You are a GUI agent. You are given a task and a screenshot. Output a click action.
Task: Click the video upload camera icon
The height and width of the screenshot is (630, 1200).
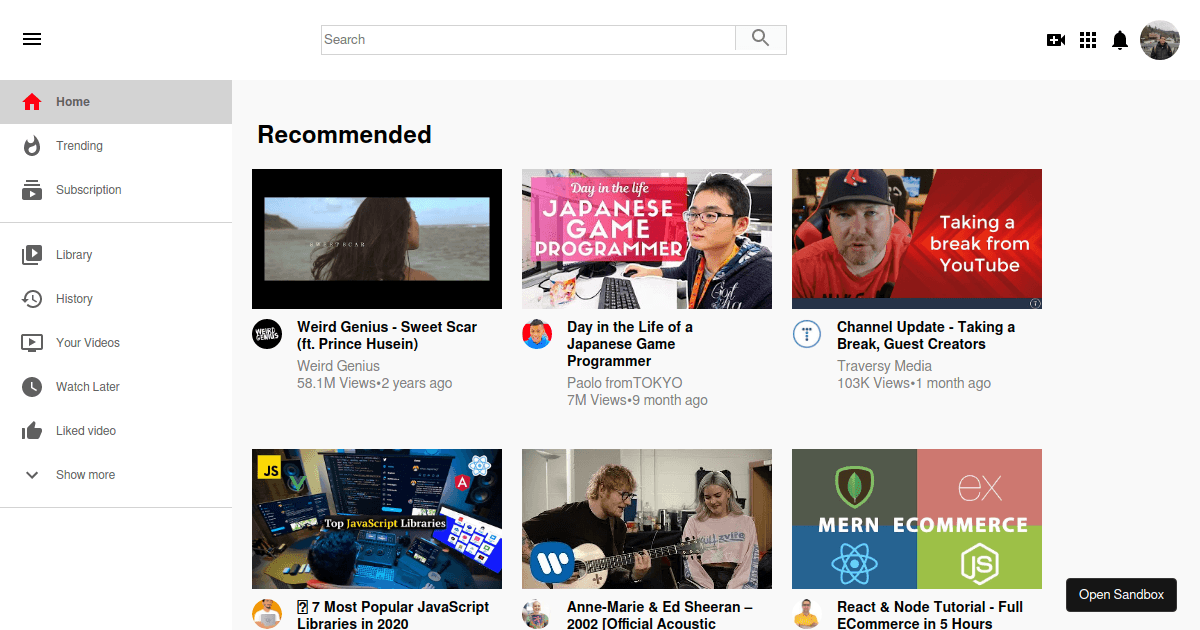[1056, 40]
